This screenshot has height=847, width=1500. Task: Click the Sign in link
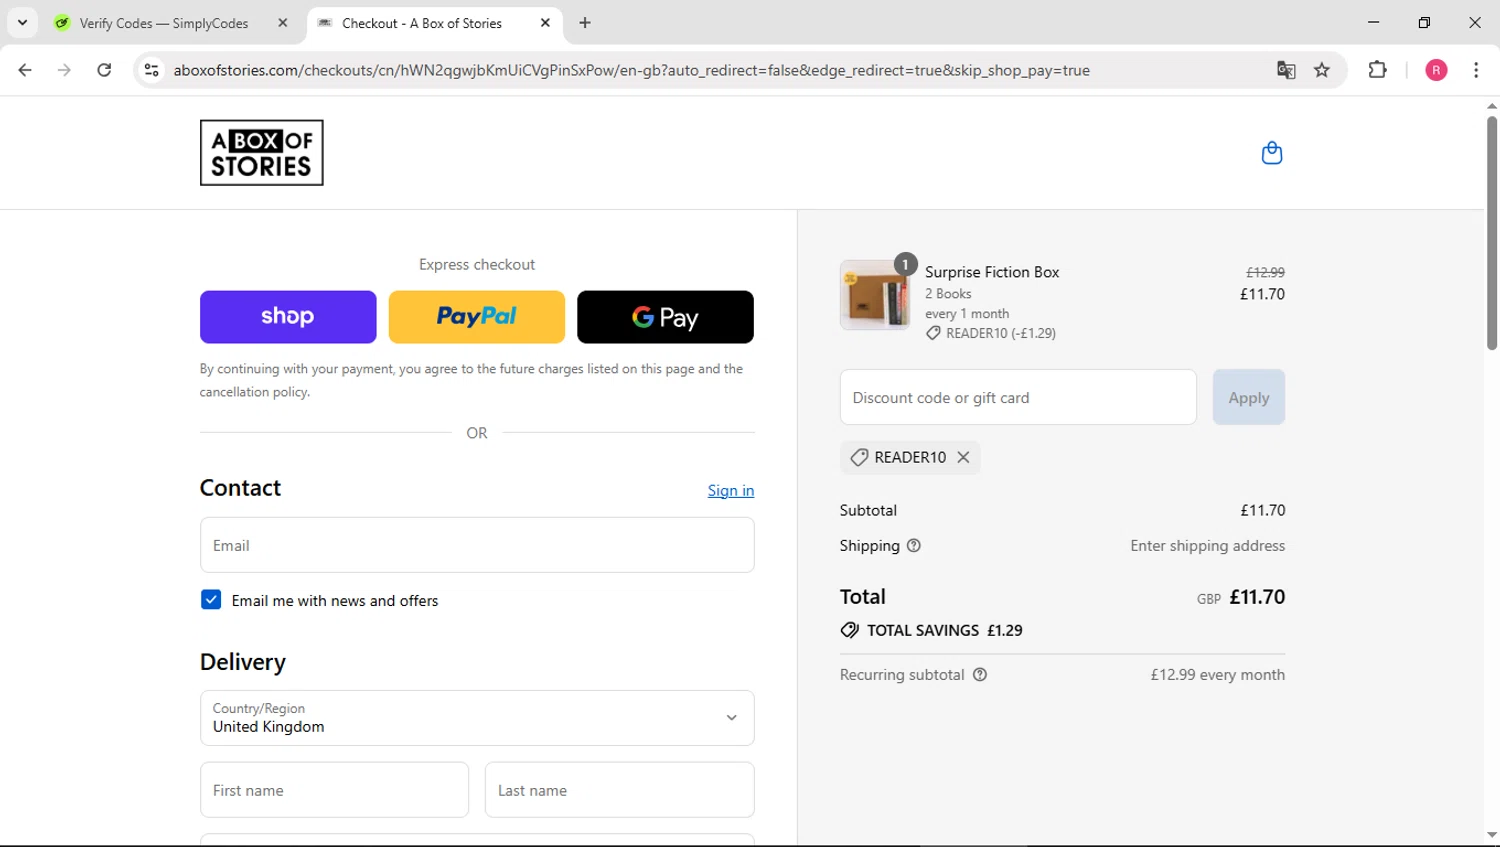(x=731, y=490)
